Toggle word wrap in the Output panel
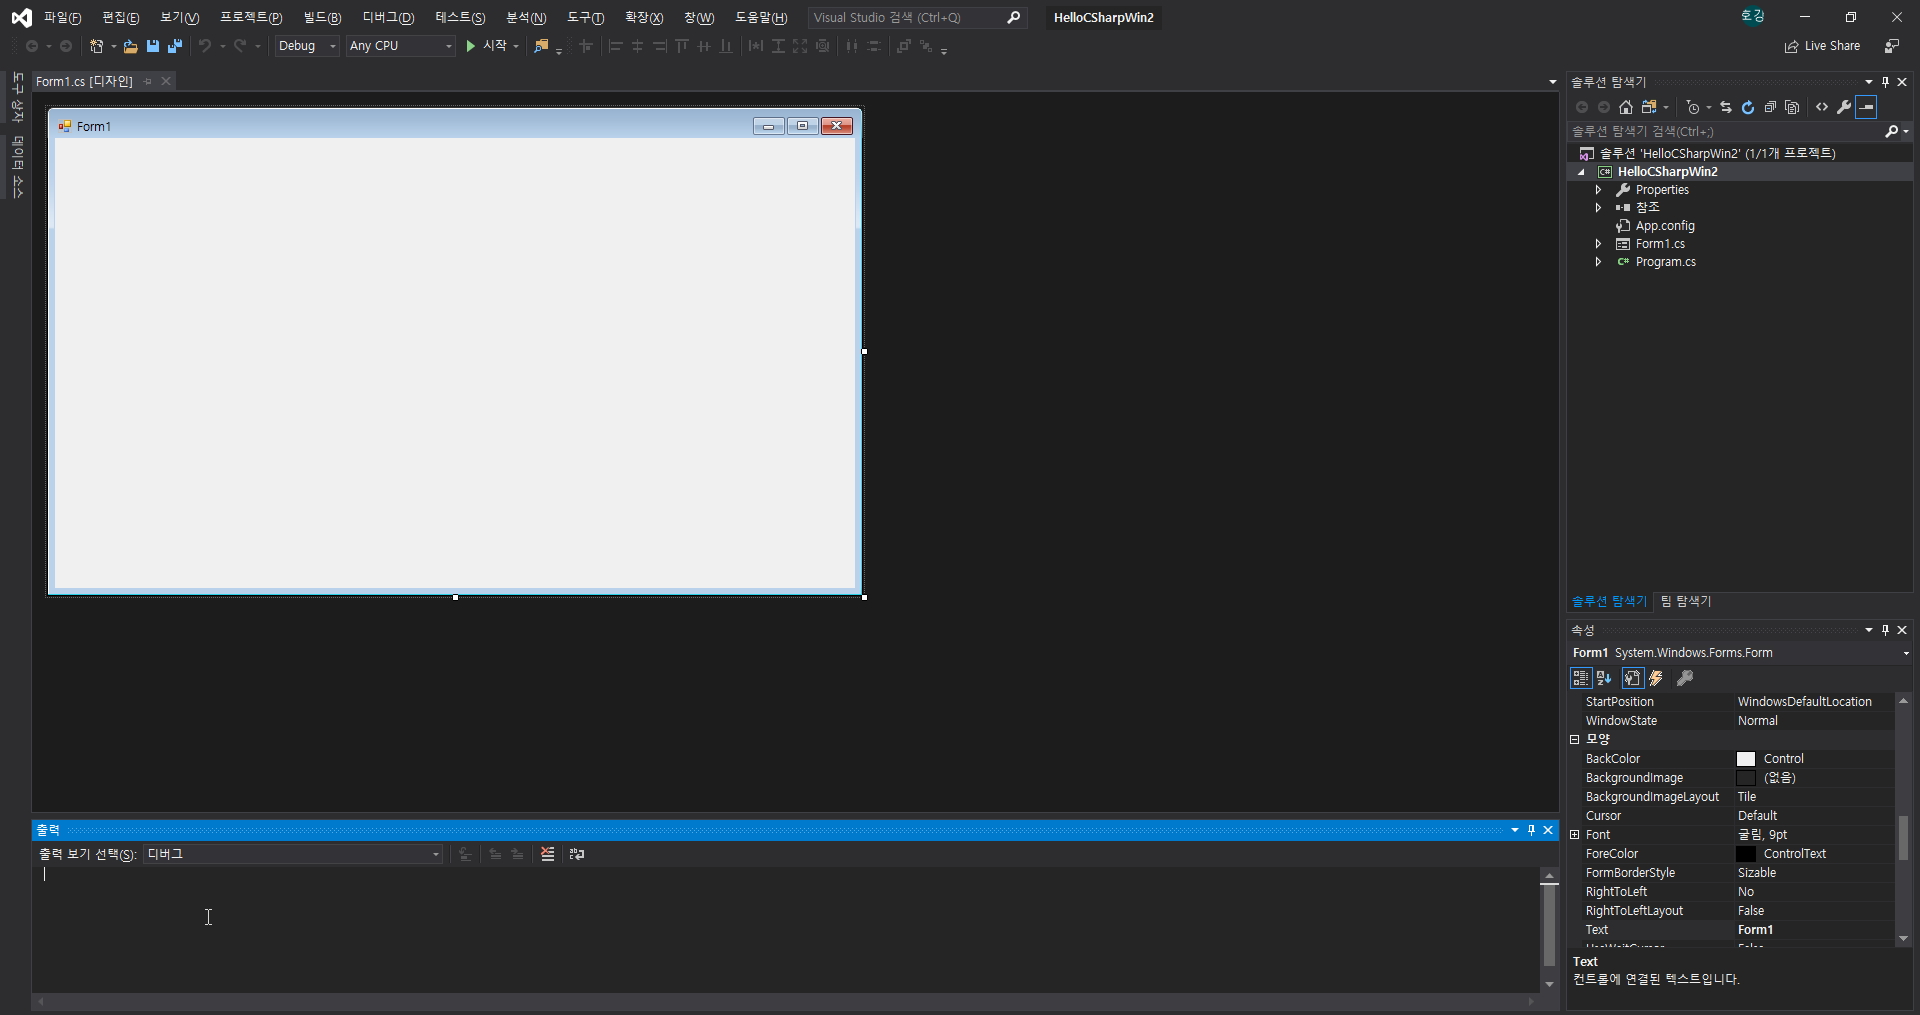 click(577, 854)
